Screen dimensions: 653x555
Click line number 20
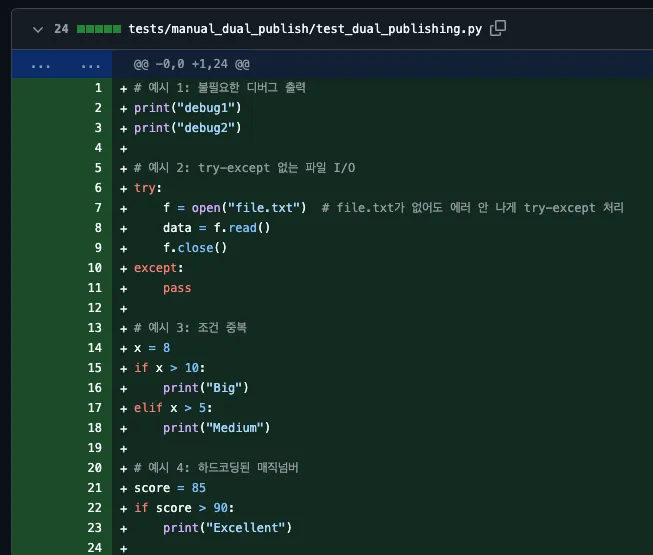coord(95,468)
